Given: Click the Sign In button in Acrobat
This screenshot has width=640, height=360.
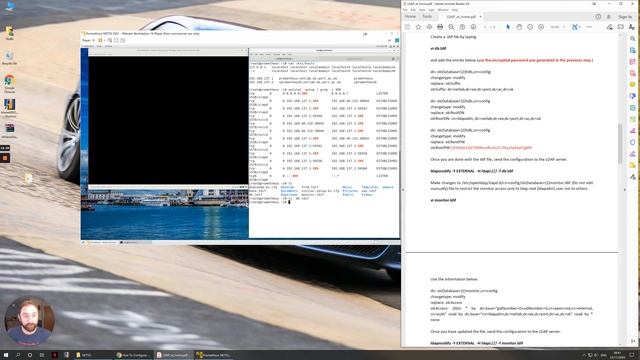Looking at the screenshot, I should click(x=625, y=17).
